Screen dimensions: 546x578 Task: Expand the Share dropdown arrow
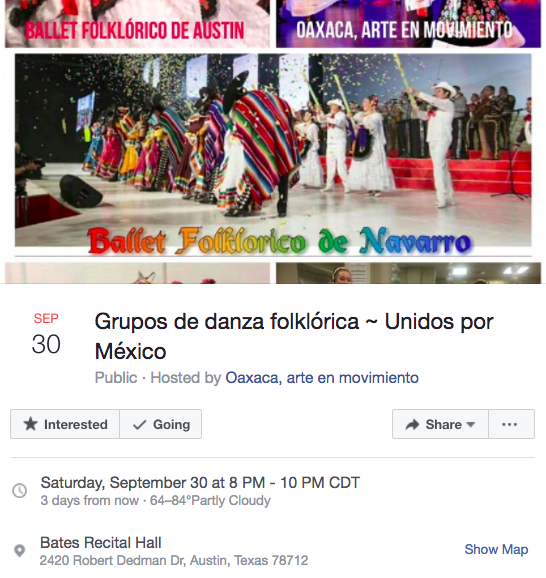[470, 424]
